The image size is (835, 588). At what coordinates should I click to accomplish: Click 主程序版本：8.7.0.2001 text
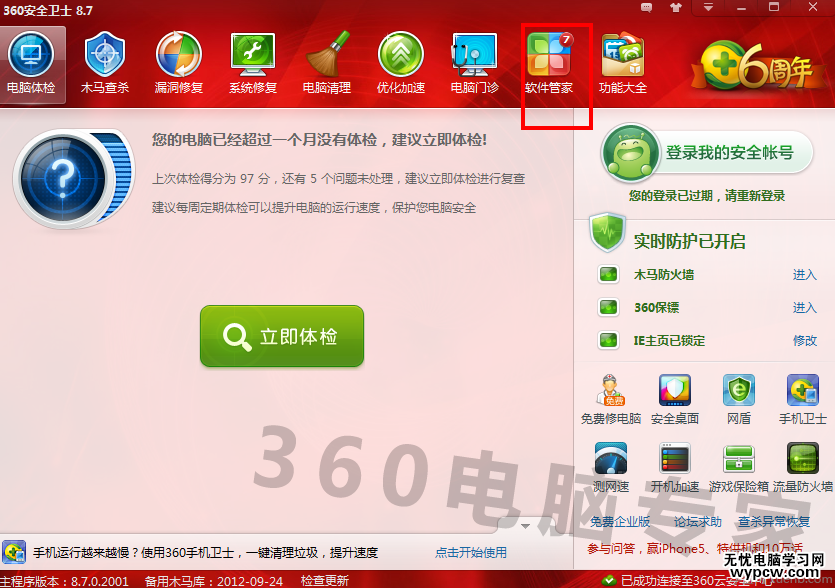tap(64, 581)
